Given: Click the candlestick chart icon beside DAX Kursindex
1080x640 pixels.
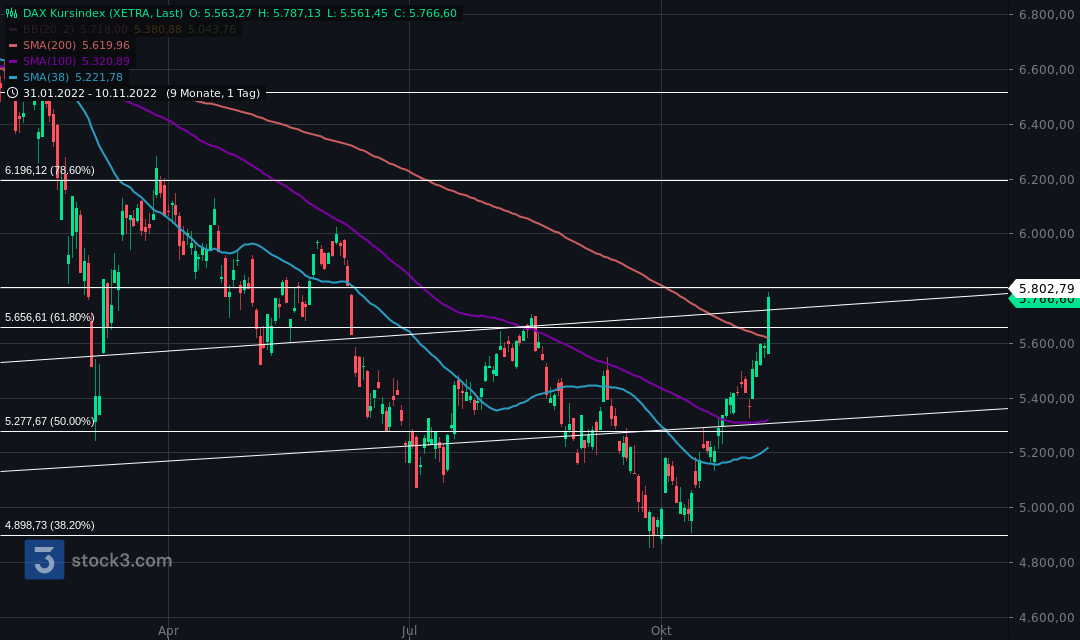Looking at the screenshot, I should (x=12, y=13).
